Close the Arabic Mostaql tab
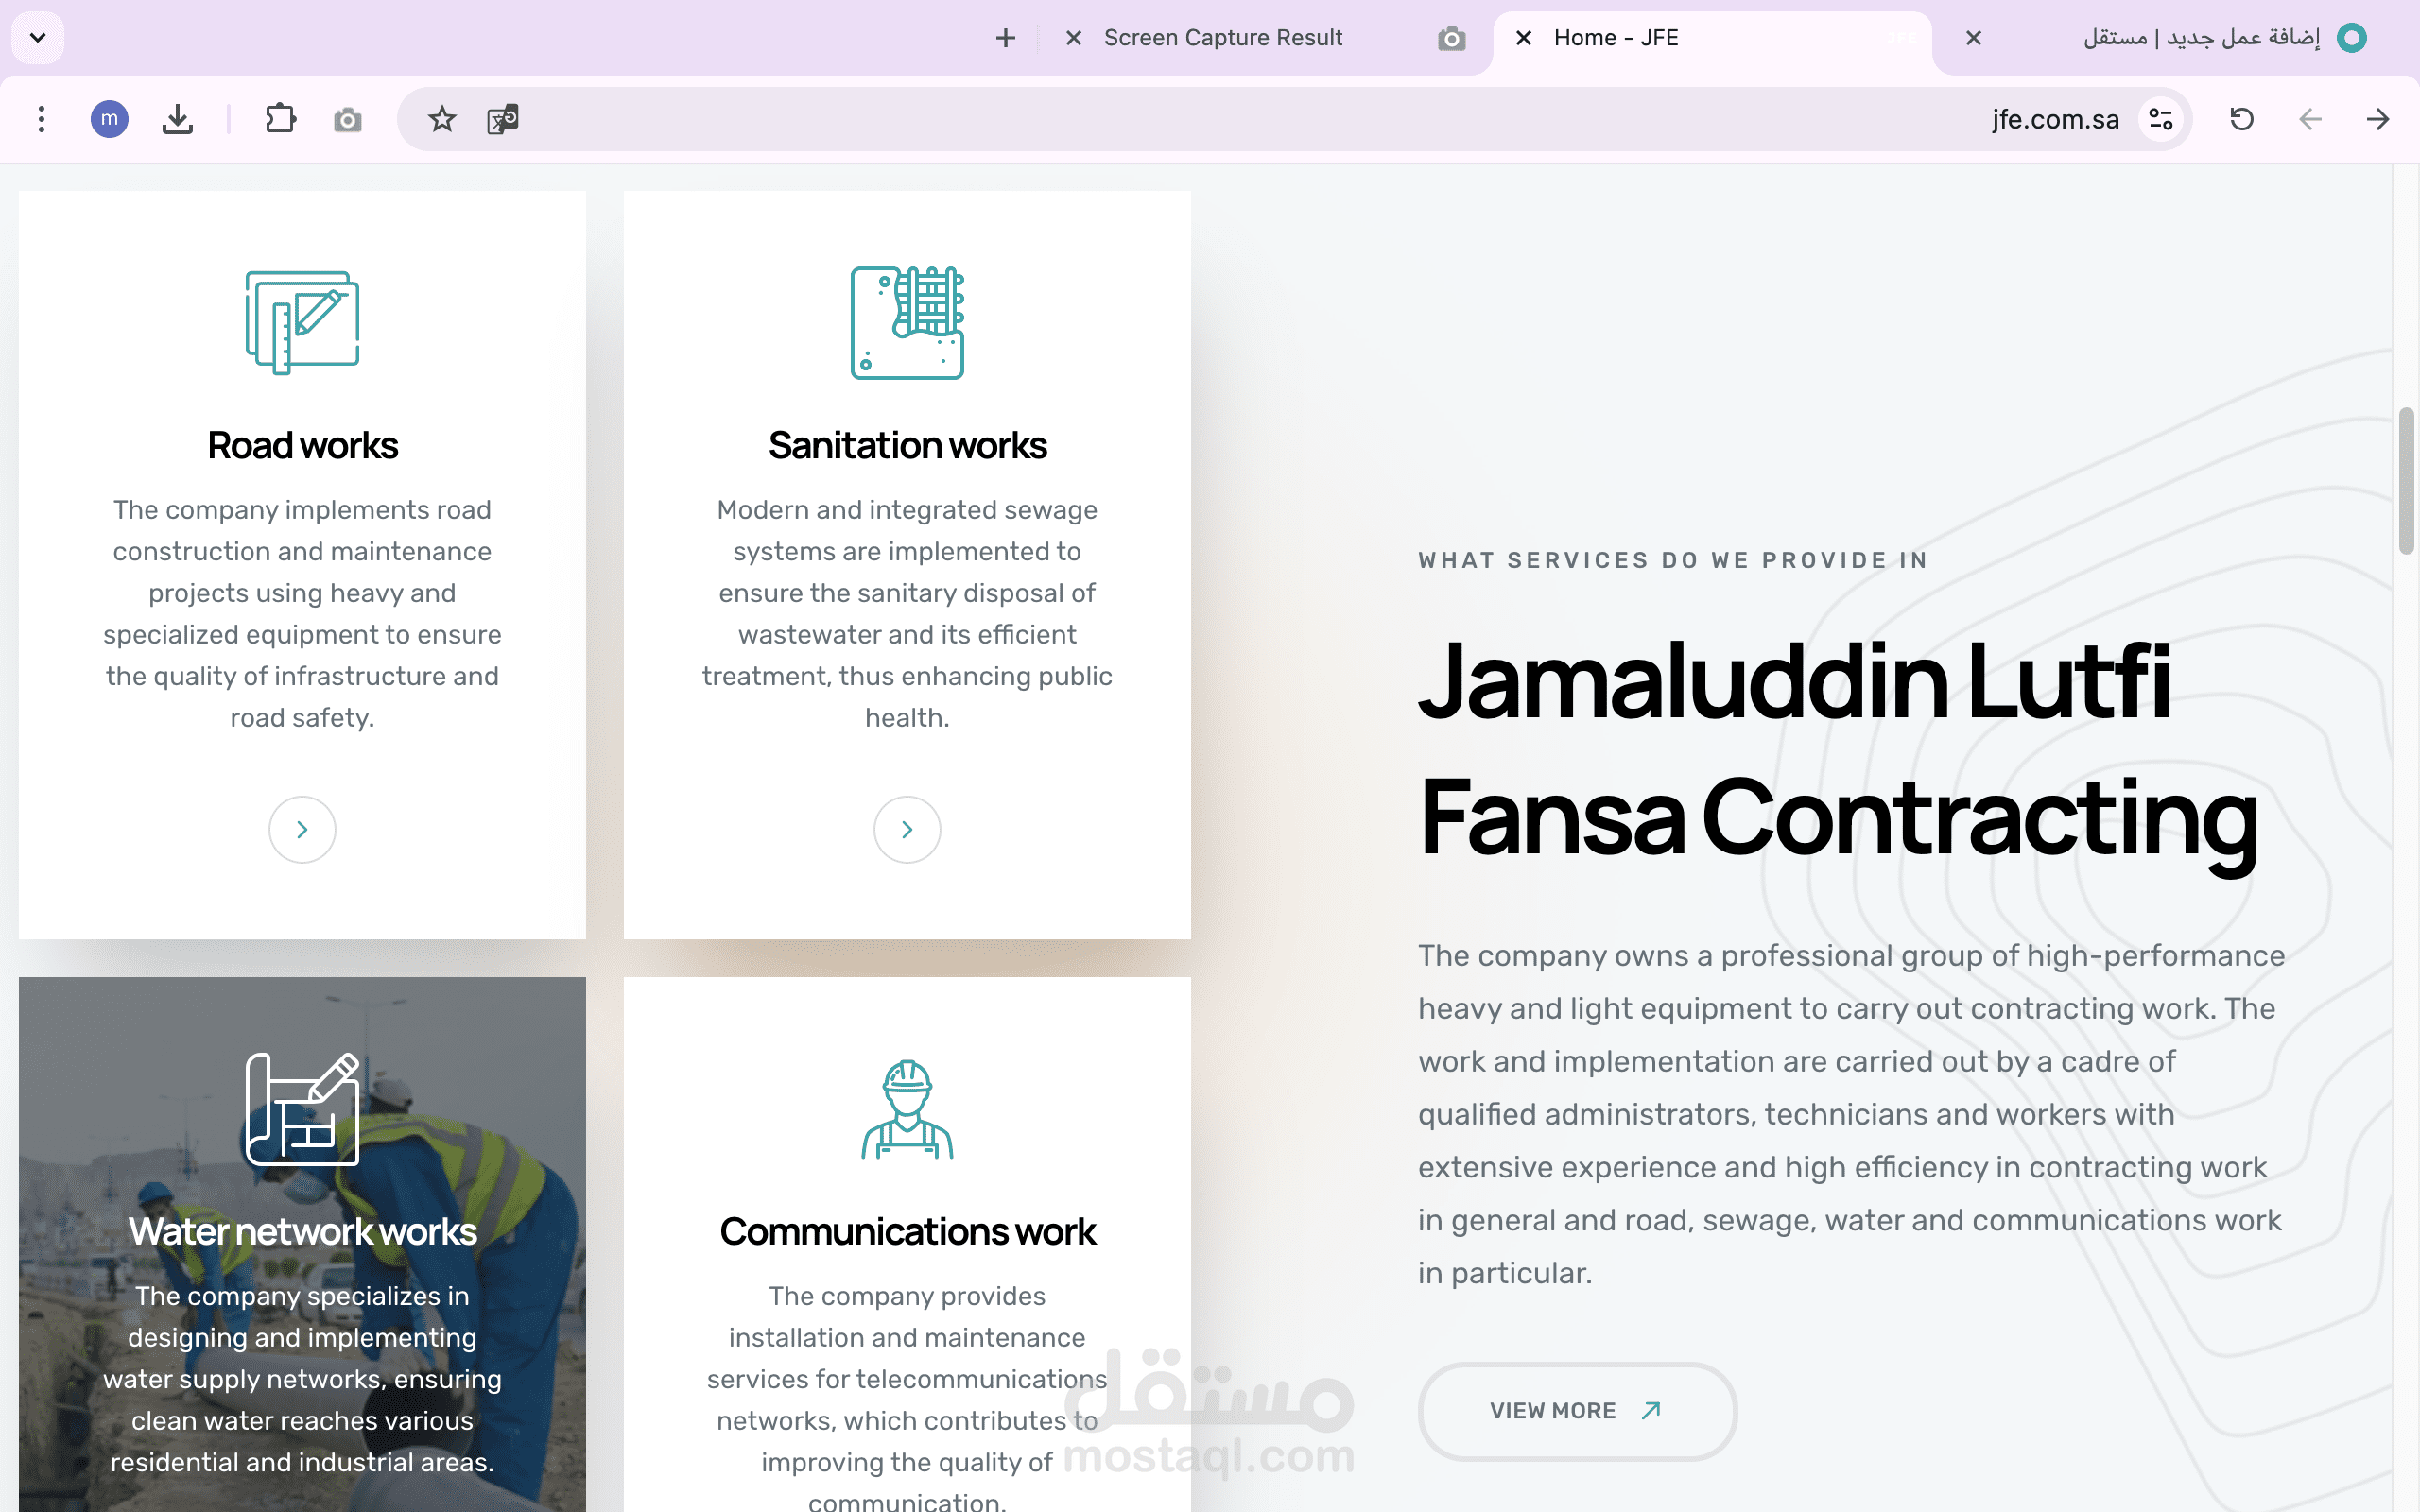 pos(1974,38)
